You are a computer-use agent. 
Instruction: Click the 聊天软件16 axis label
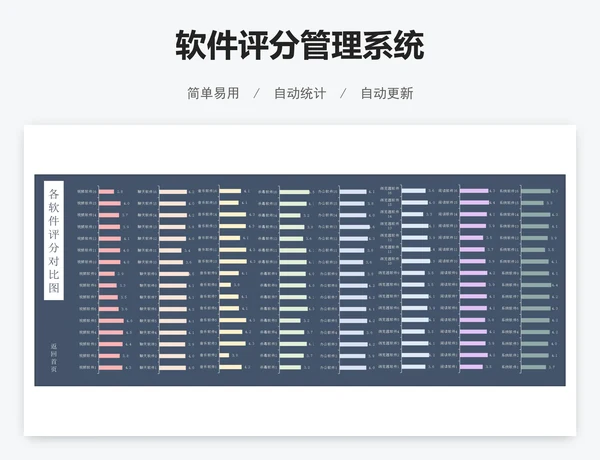click(x=147, y=191)
